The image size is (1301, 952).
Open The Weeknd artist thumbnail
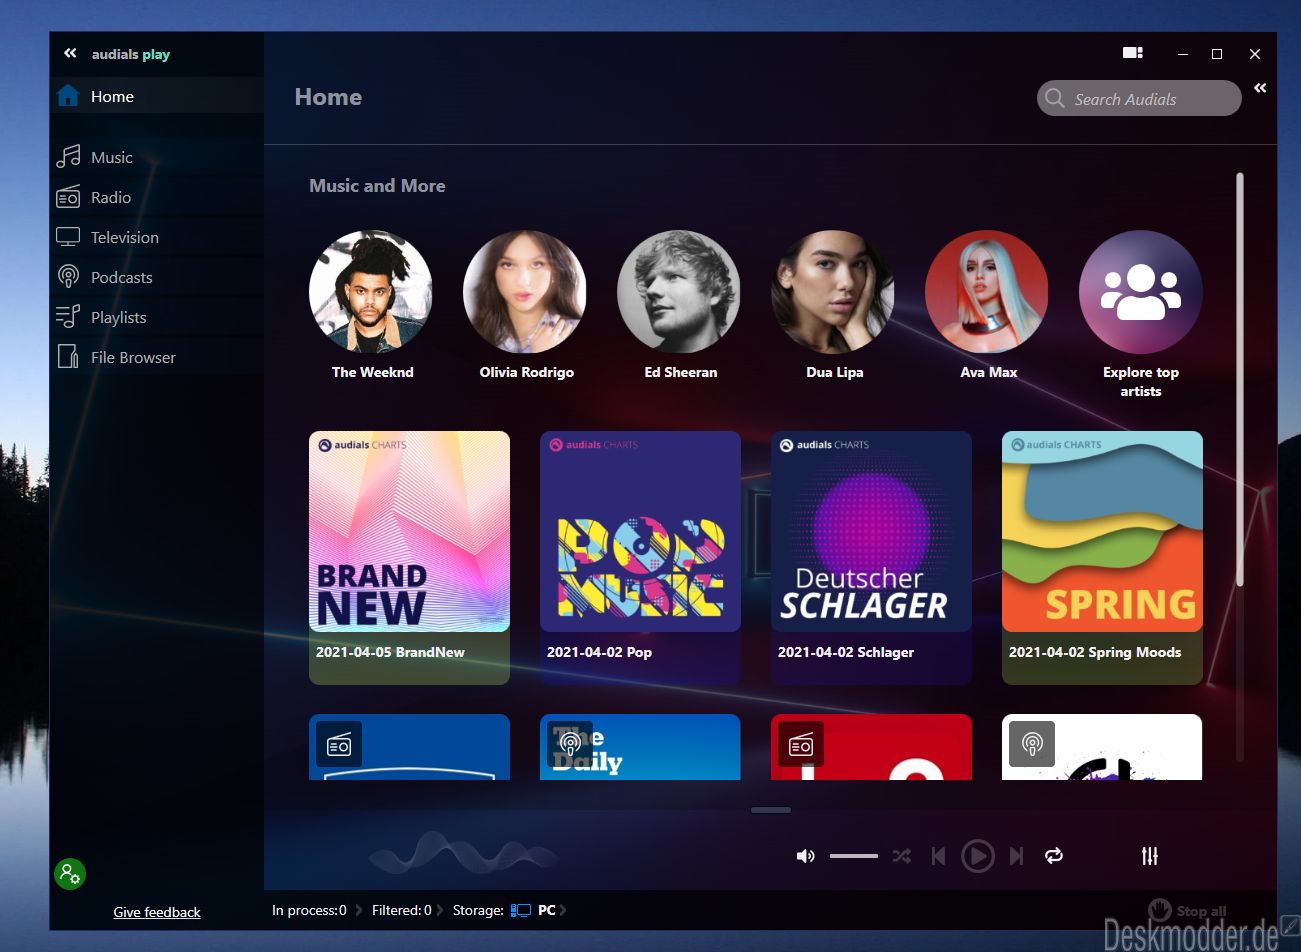[x=371, y=292]
